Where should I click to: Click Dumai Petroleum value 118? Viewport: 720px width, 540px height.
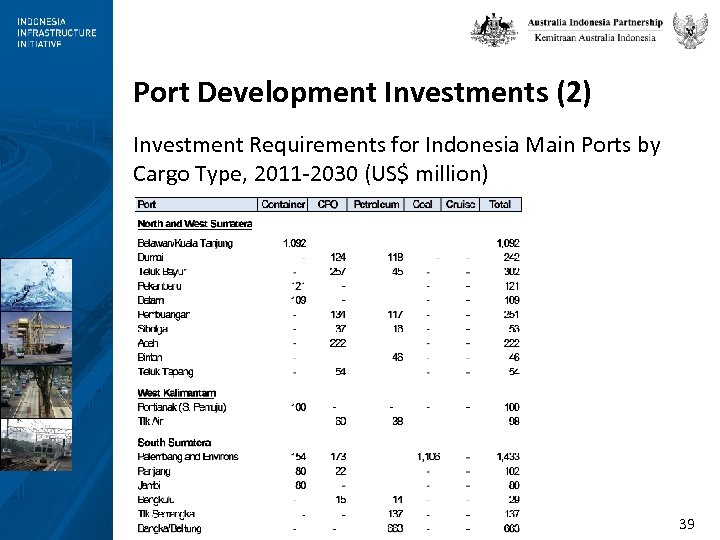tap(395, 257)
